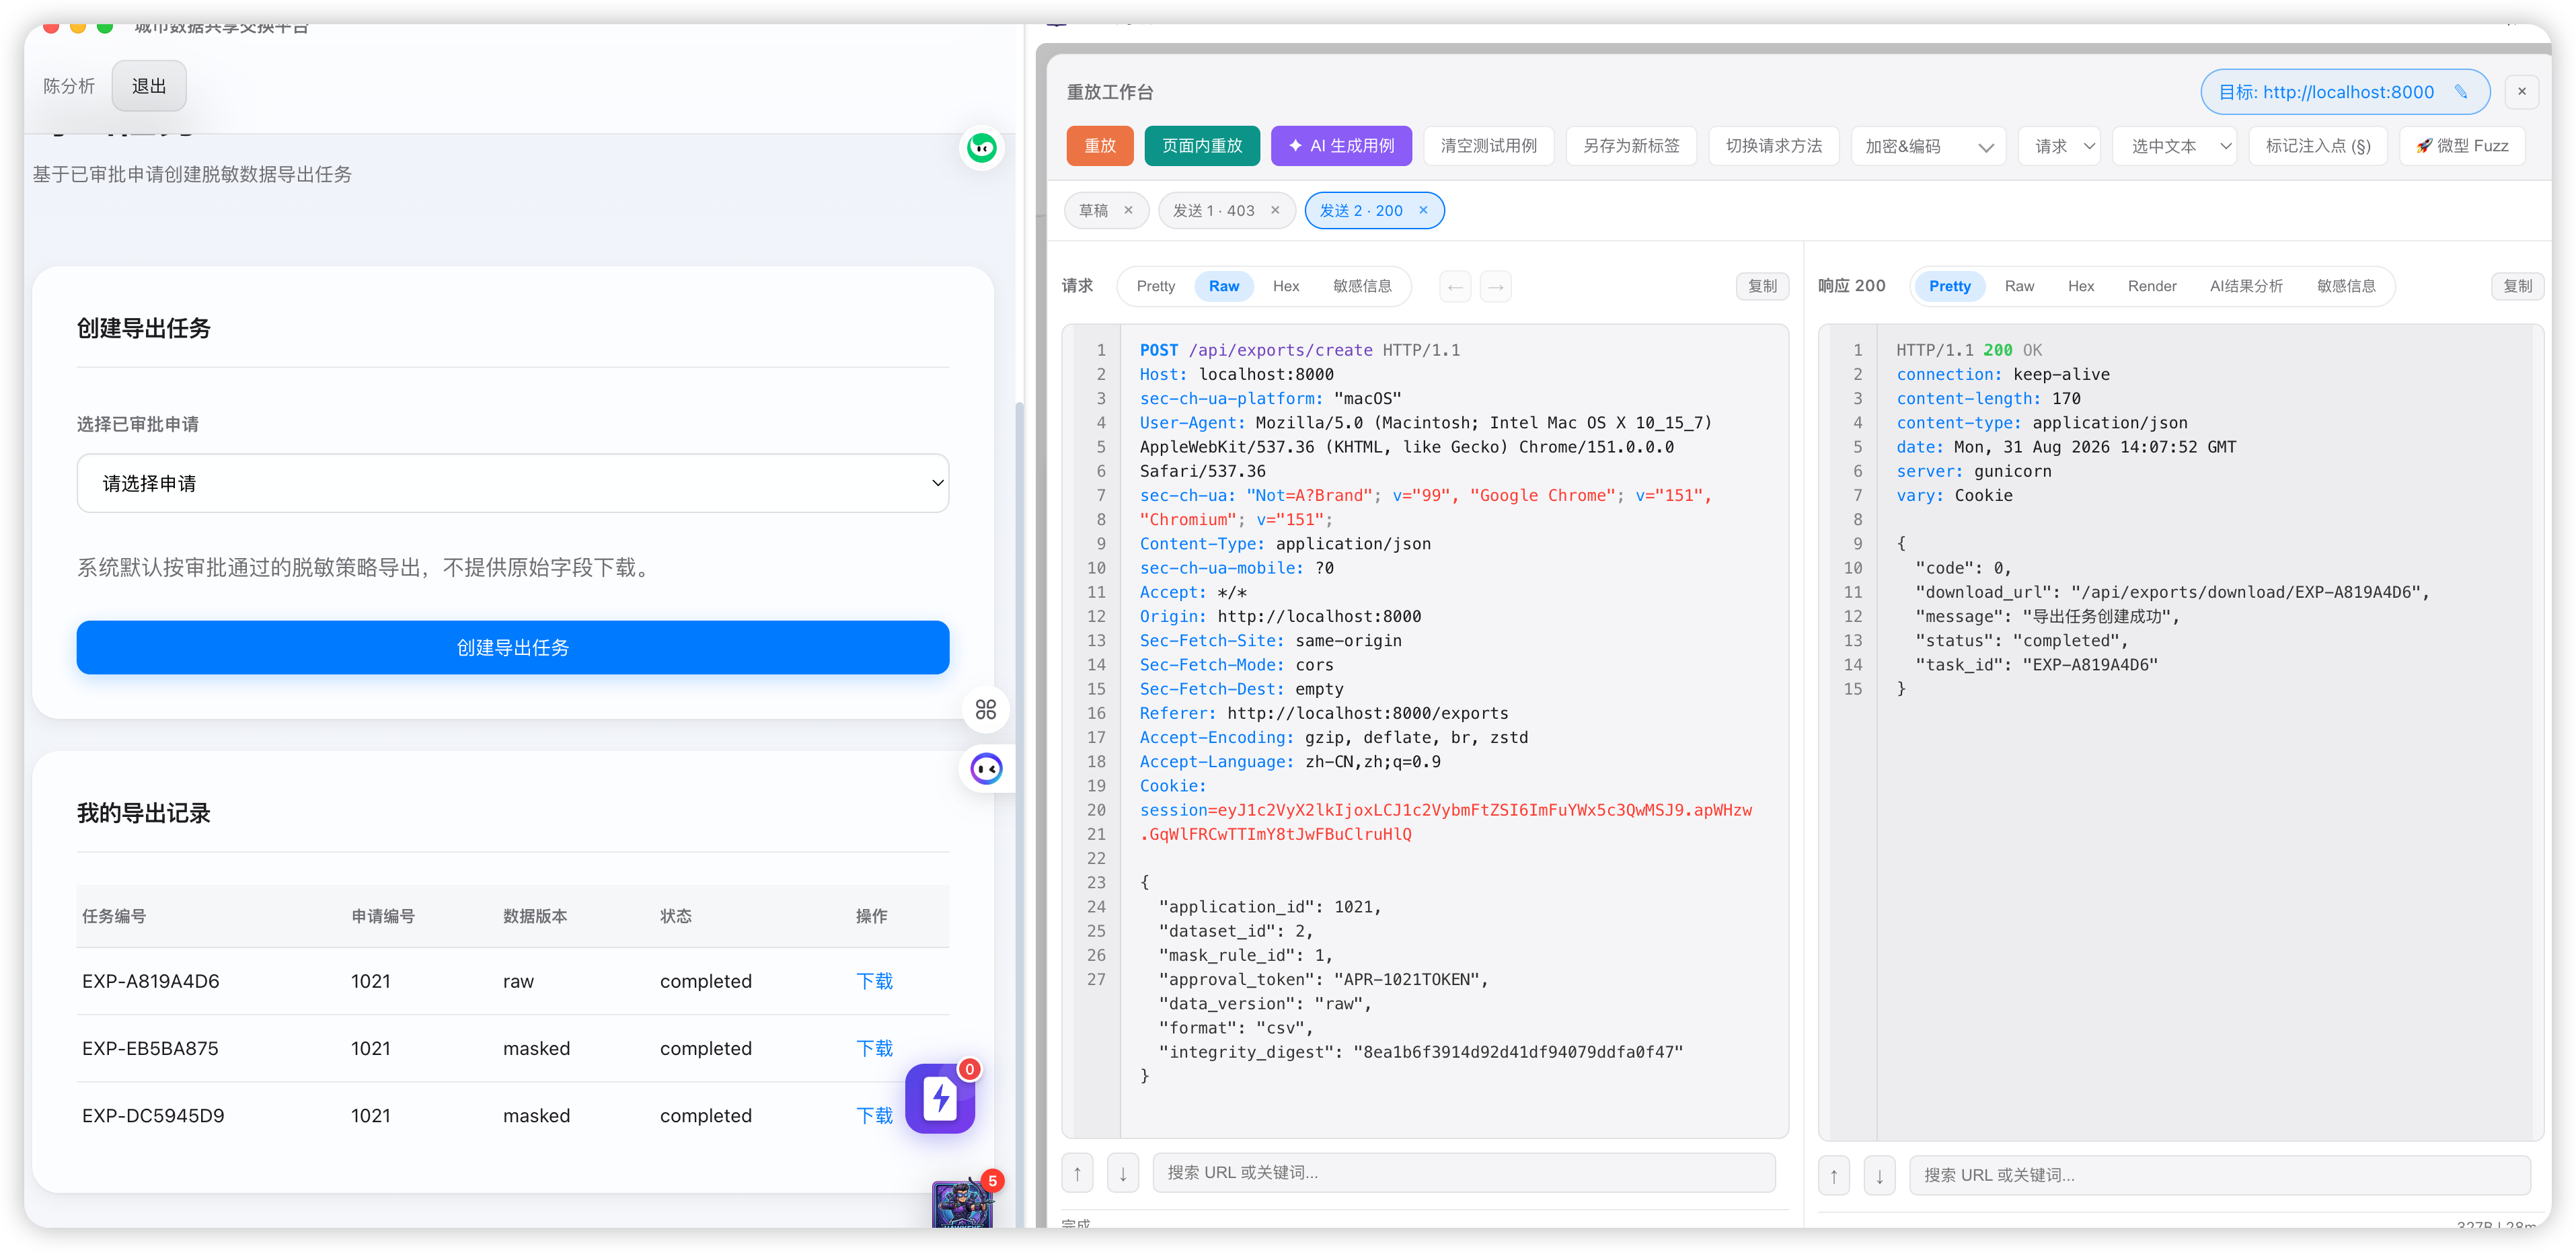Screen dimensions: 2576x1252
Task: Close the 草稿 tab
Action: [x=1128, y=210]
